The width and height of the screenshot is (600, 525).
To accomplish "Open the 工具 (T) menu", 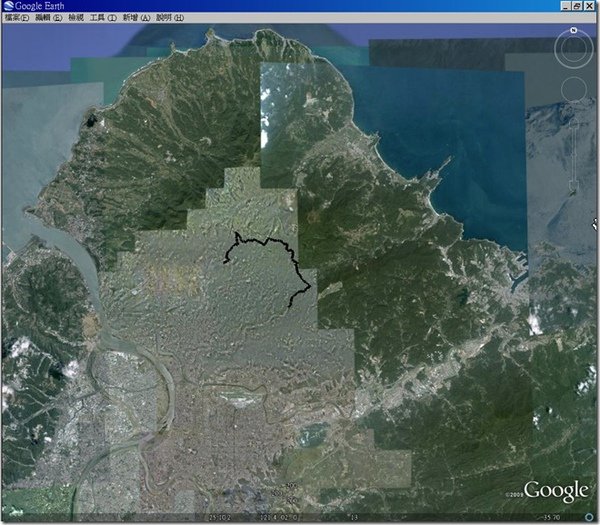I will pos(103,18).
